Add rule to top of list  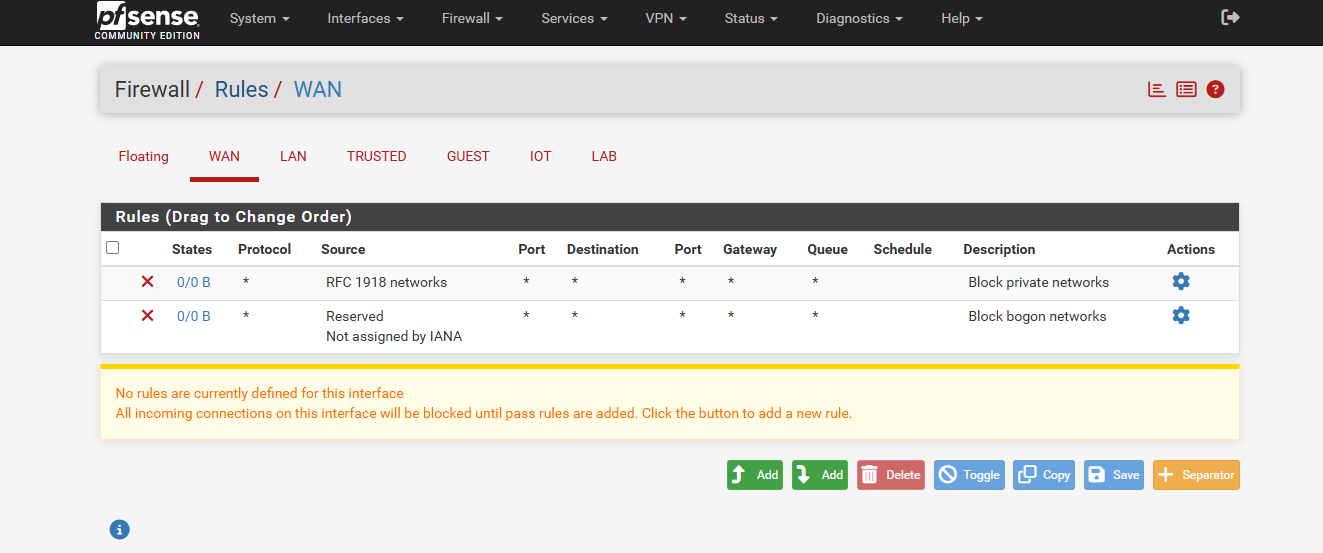(755, 475)
